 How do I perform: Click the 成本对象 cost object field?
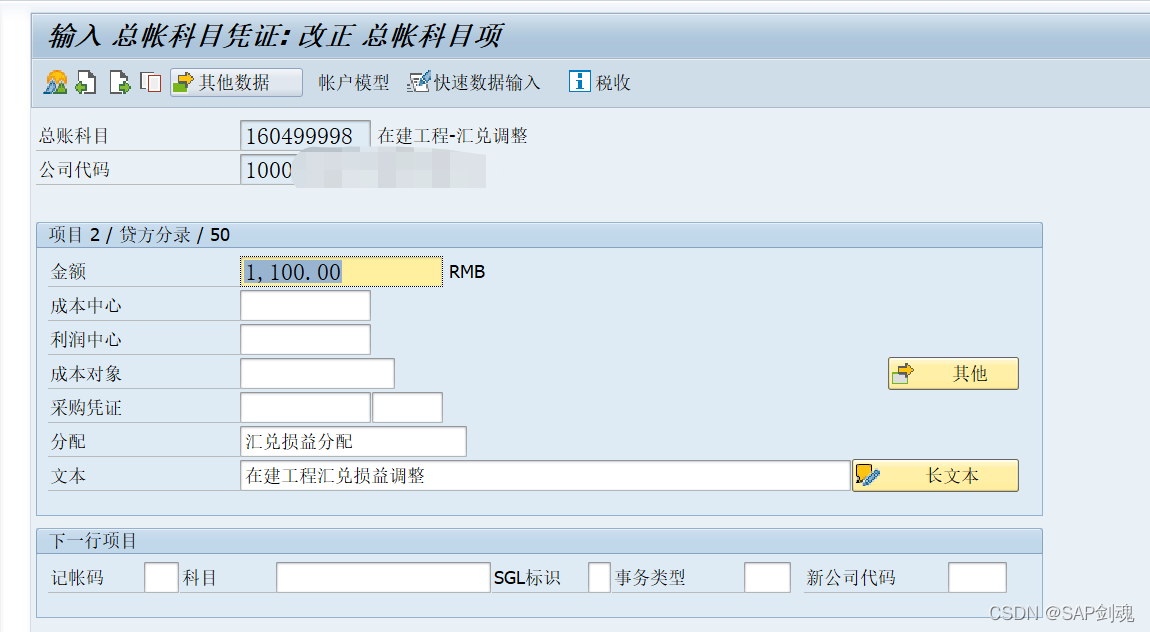point(318,374)
